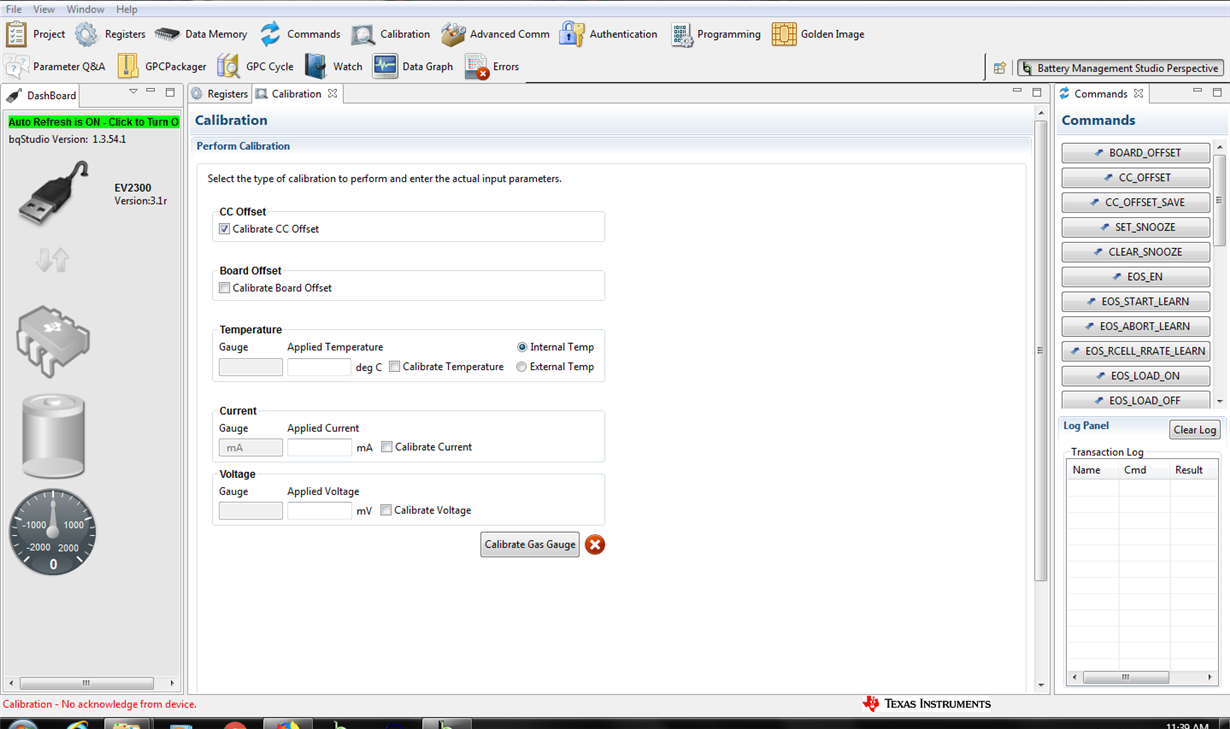Send the CC_OFFSET_SAVE command
Viewport: 1230px width, 729px height.
click(1136, 202)
